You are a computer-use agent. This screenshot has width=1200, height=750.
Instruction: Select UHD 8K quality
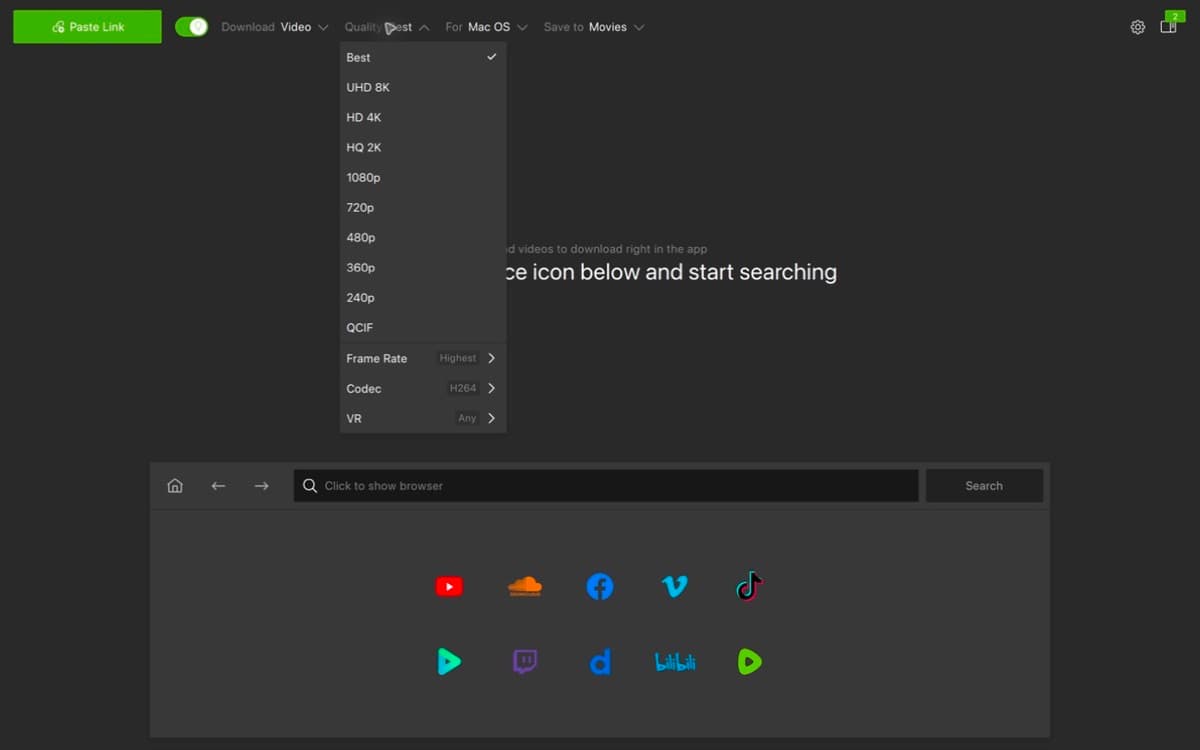pyautogui.click(x=423, y=87)
